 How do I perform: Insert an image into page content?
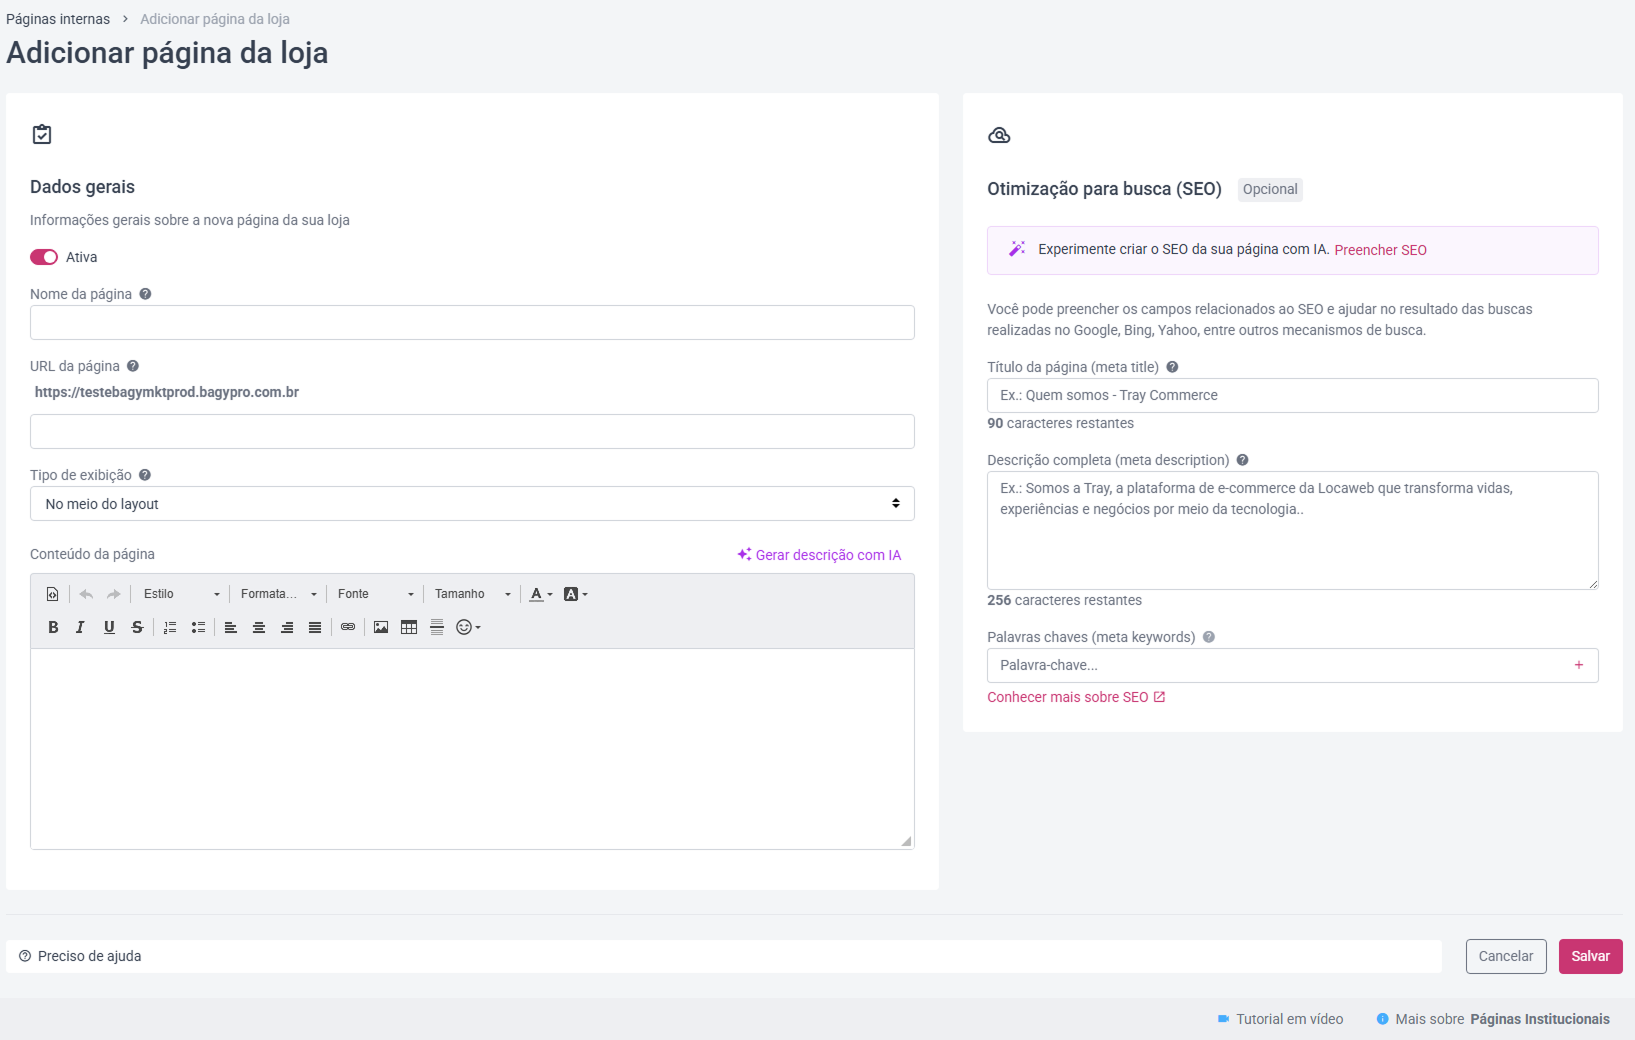coord(381,627)
